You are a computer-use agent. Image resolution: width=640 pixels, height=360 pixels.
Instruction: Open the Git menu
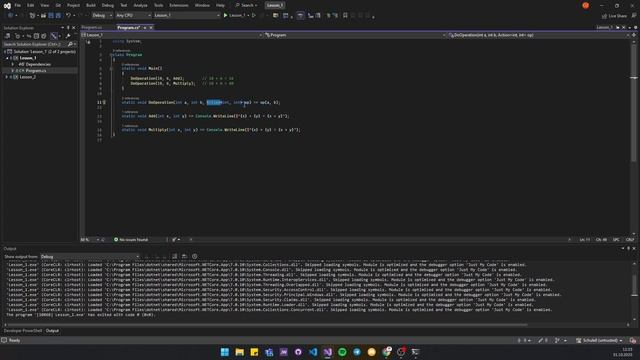point(58,5)
